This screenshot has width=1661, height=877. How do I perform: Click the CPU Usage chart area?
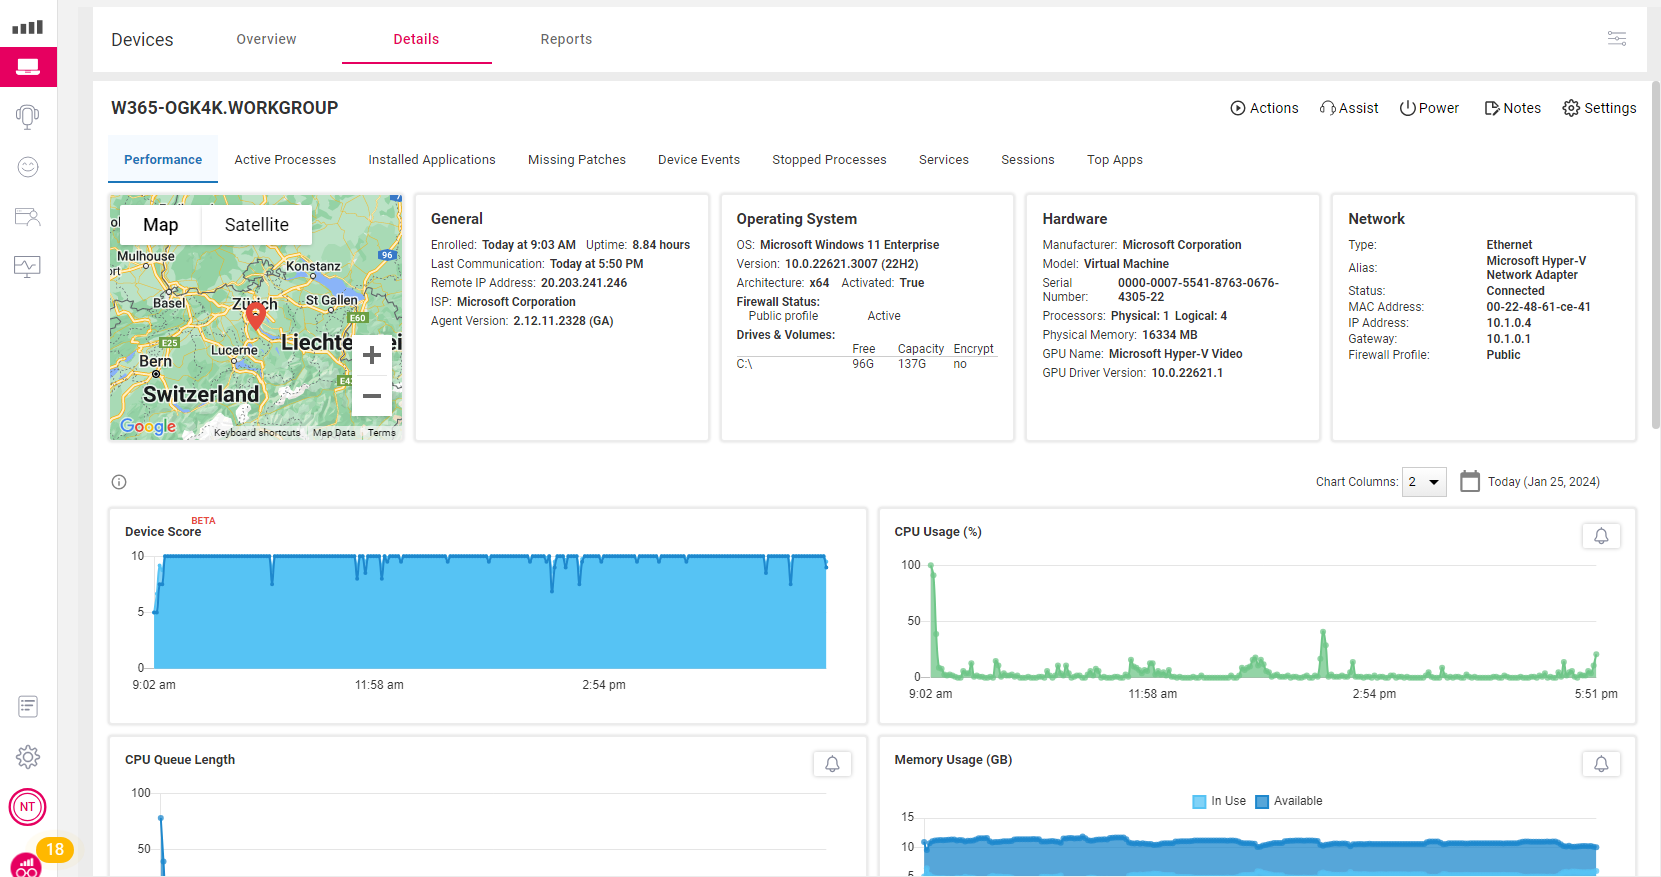click(x=1263, y=621)
